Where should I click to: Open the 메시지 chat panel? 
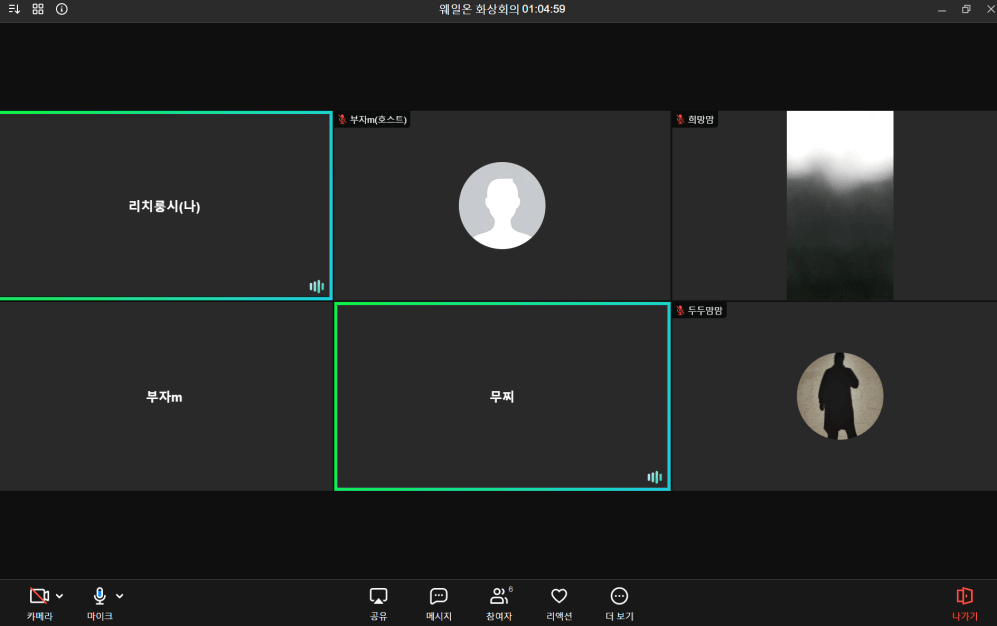click(x=438, y=602)
